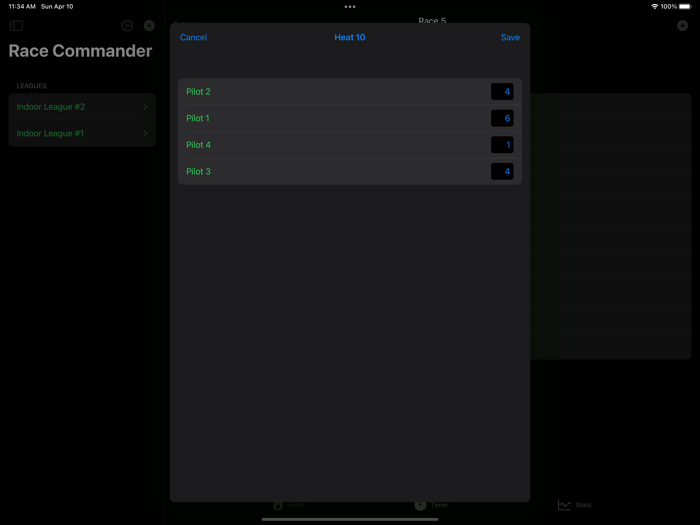The height and width of the screenshot is (525, 700).
Task: Edit Pilot 4 score field
Action: (x=502, y=145)
